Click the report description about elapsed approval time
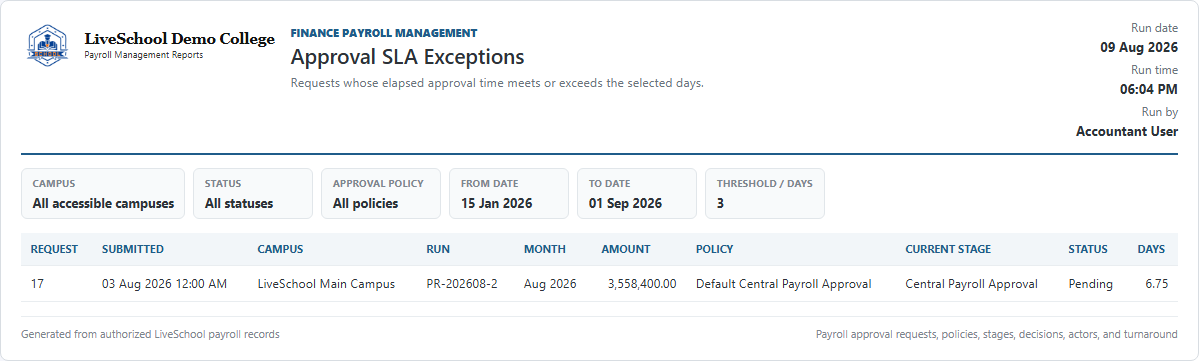 (x=497, y=83)
